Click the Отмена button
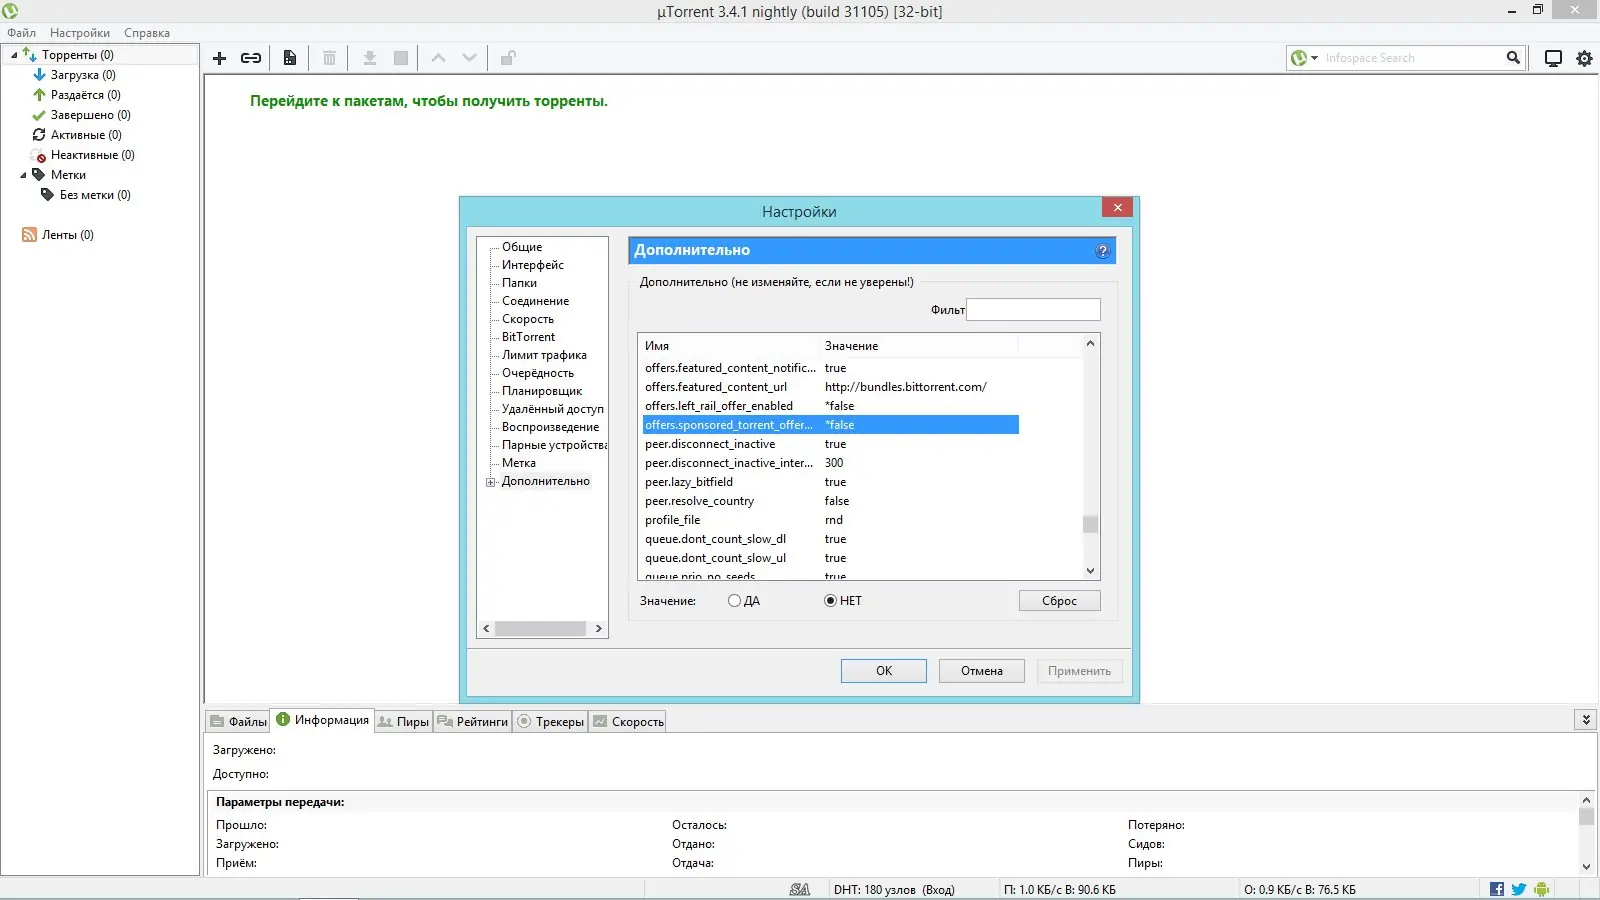This screenshot has width=1600, height=900. click(x=982, y=671)
